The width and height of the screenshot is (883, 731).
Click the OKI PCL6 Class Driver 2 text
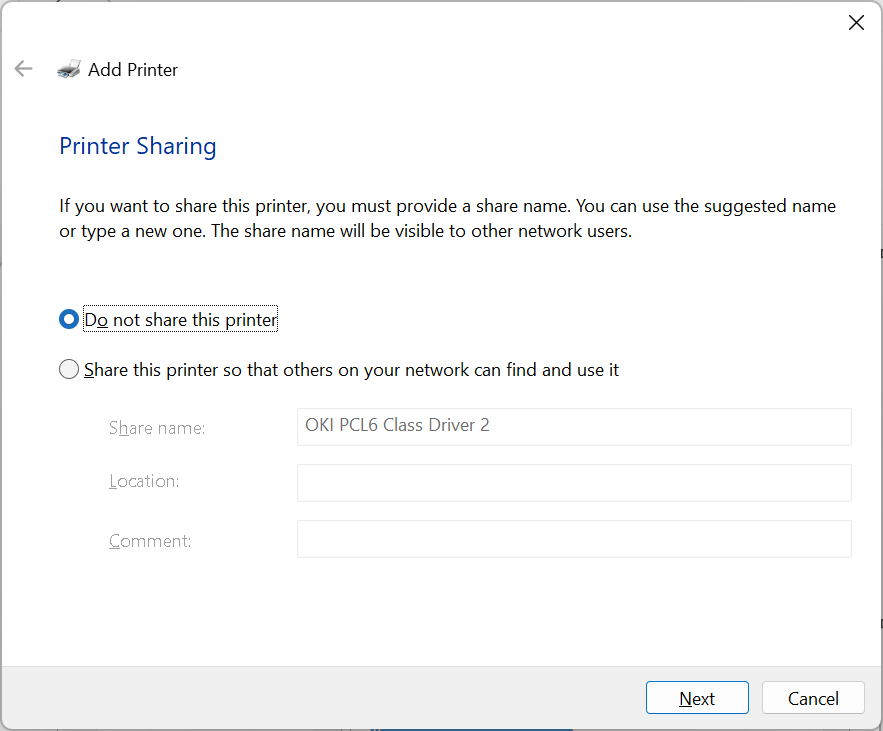397,425
